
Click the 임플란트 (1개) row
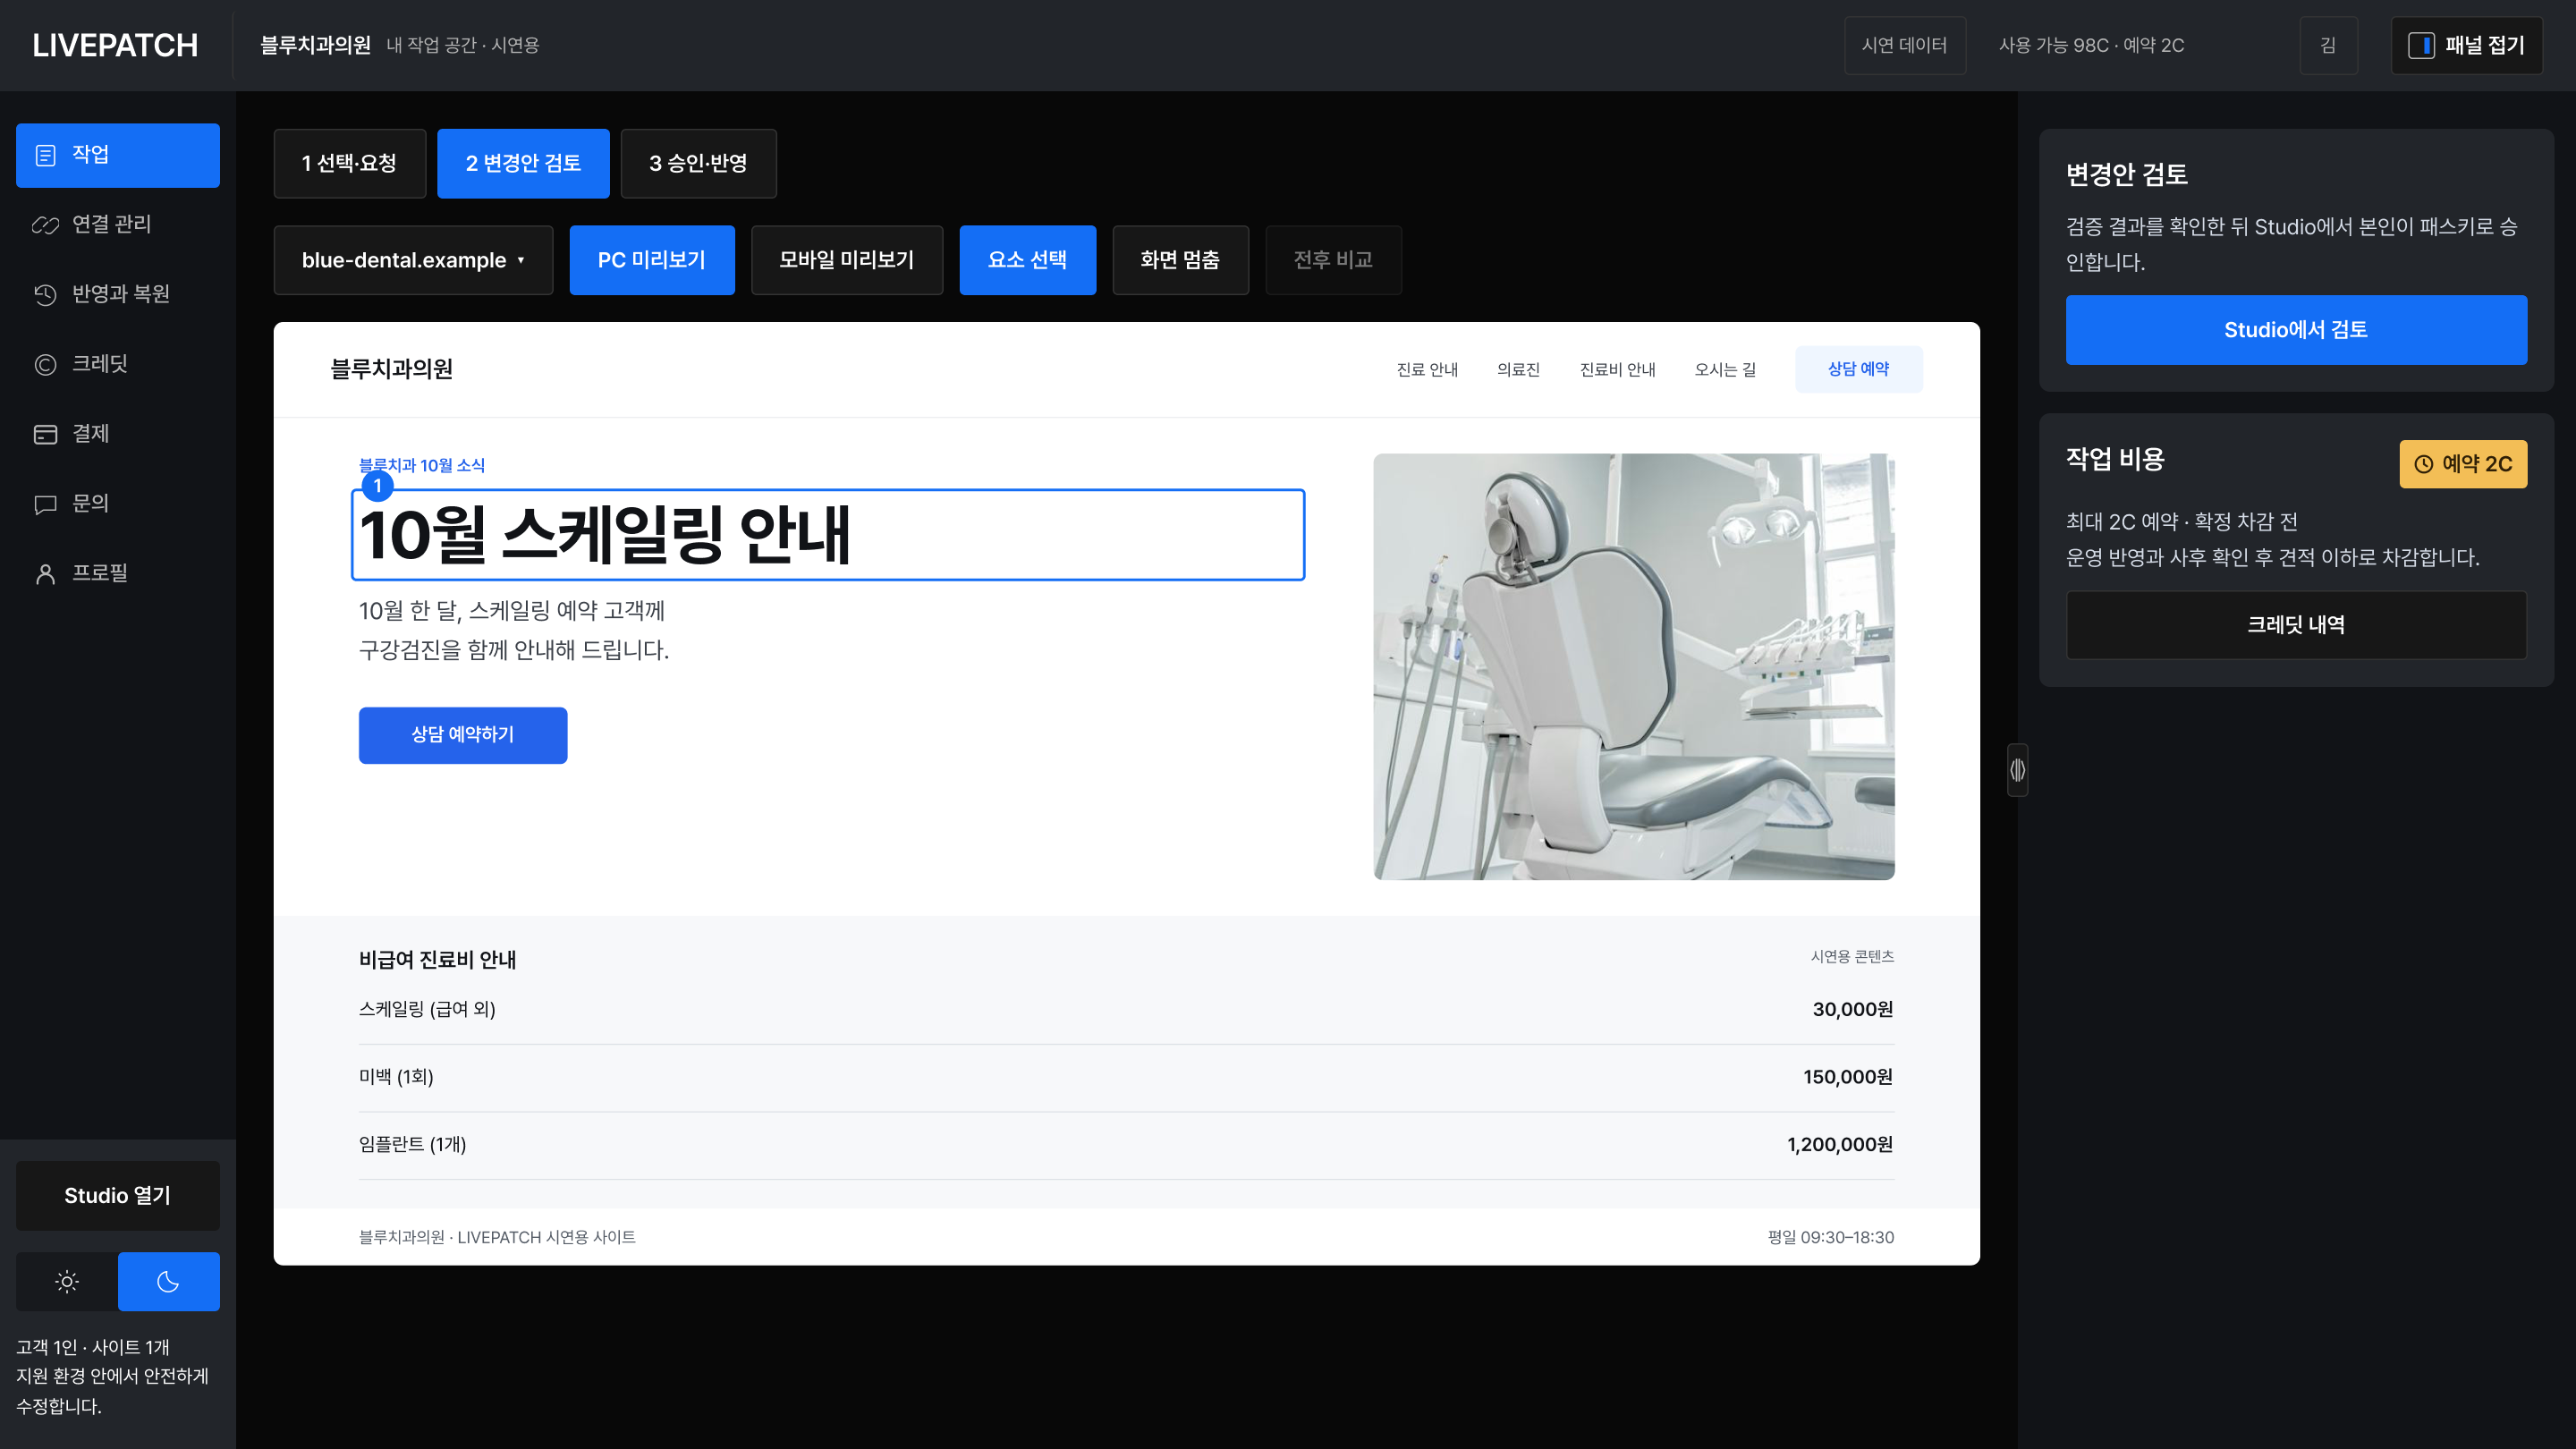pos(1126,1145)
